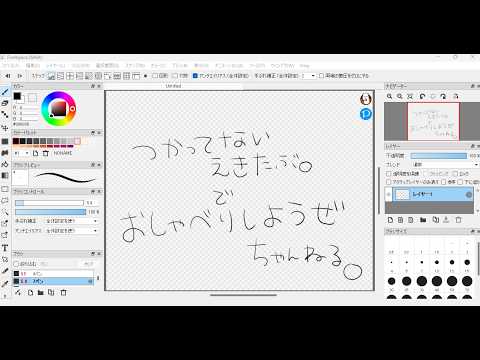Select the Lasso tool
Viewport: 480px width, 360px height.
(5, 200)
